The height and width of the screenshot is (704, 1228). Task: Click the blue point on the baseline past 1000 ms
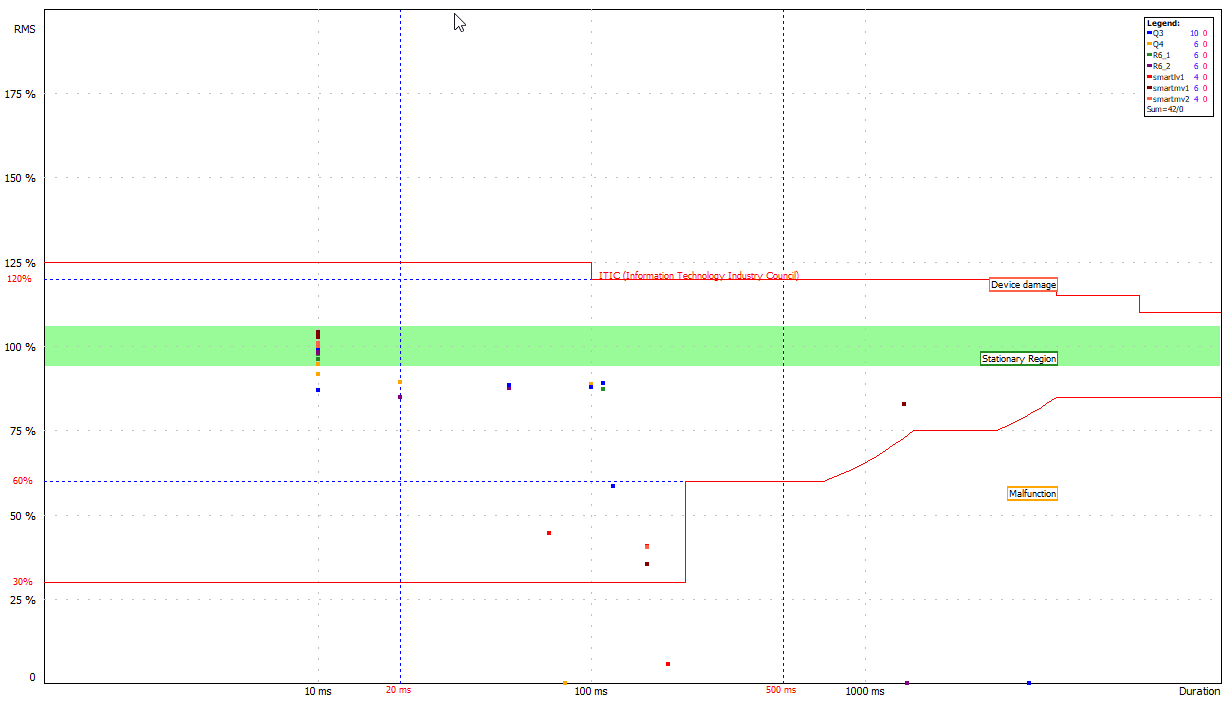coord(1029,683)
